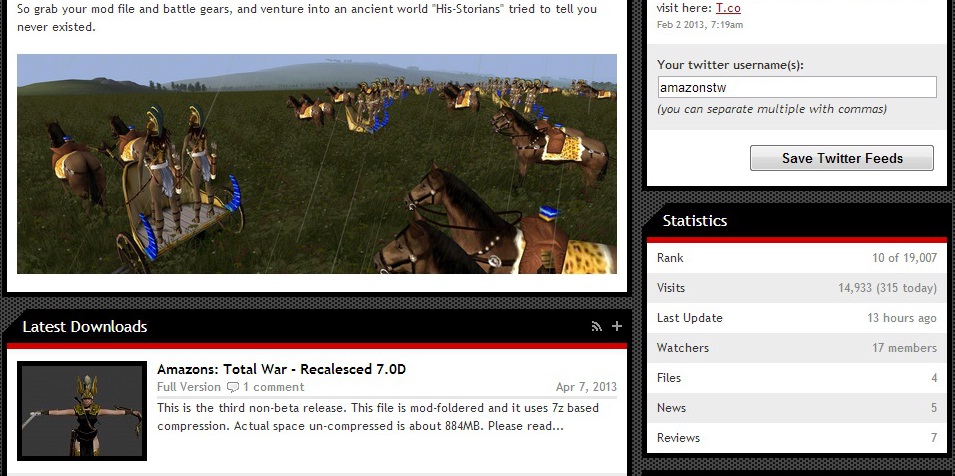Click the Last Update value 13 hours ago
The image size is (955, 476).
(902, 318)
